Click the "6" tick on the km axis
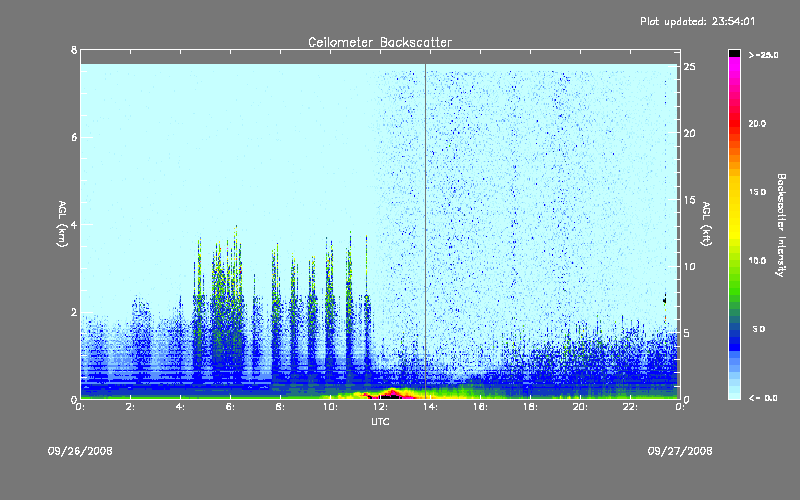Image resolution: width=800 pixels, height=500 pixels. [x=74, y=137]
